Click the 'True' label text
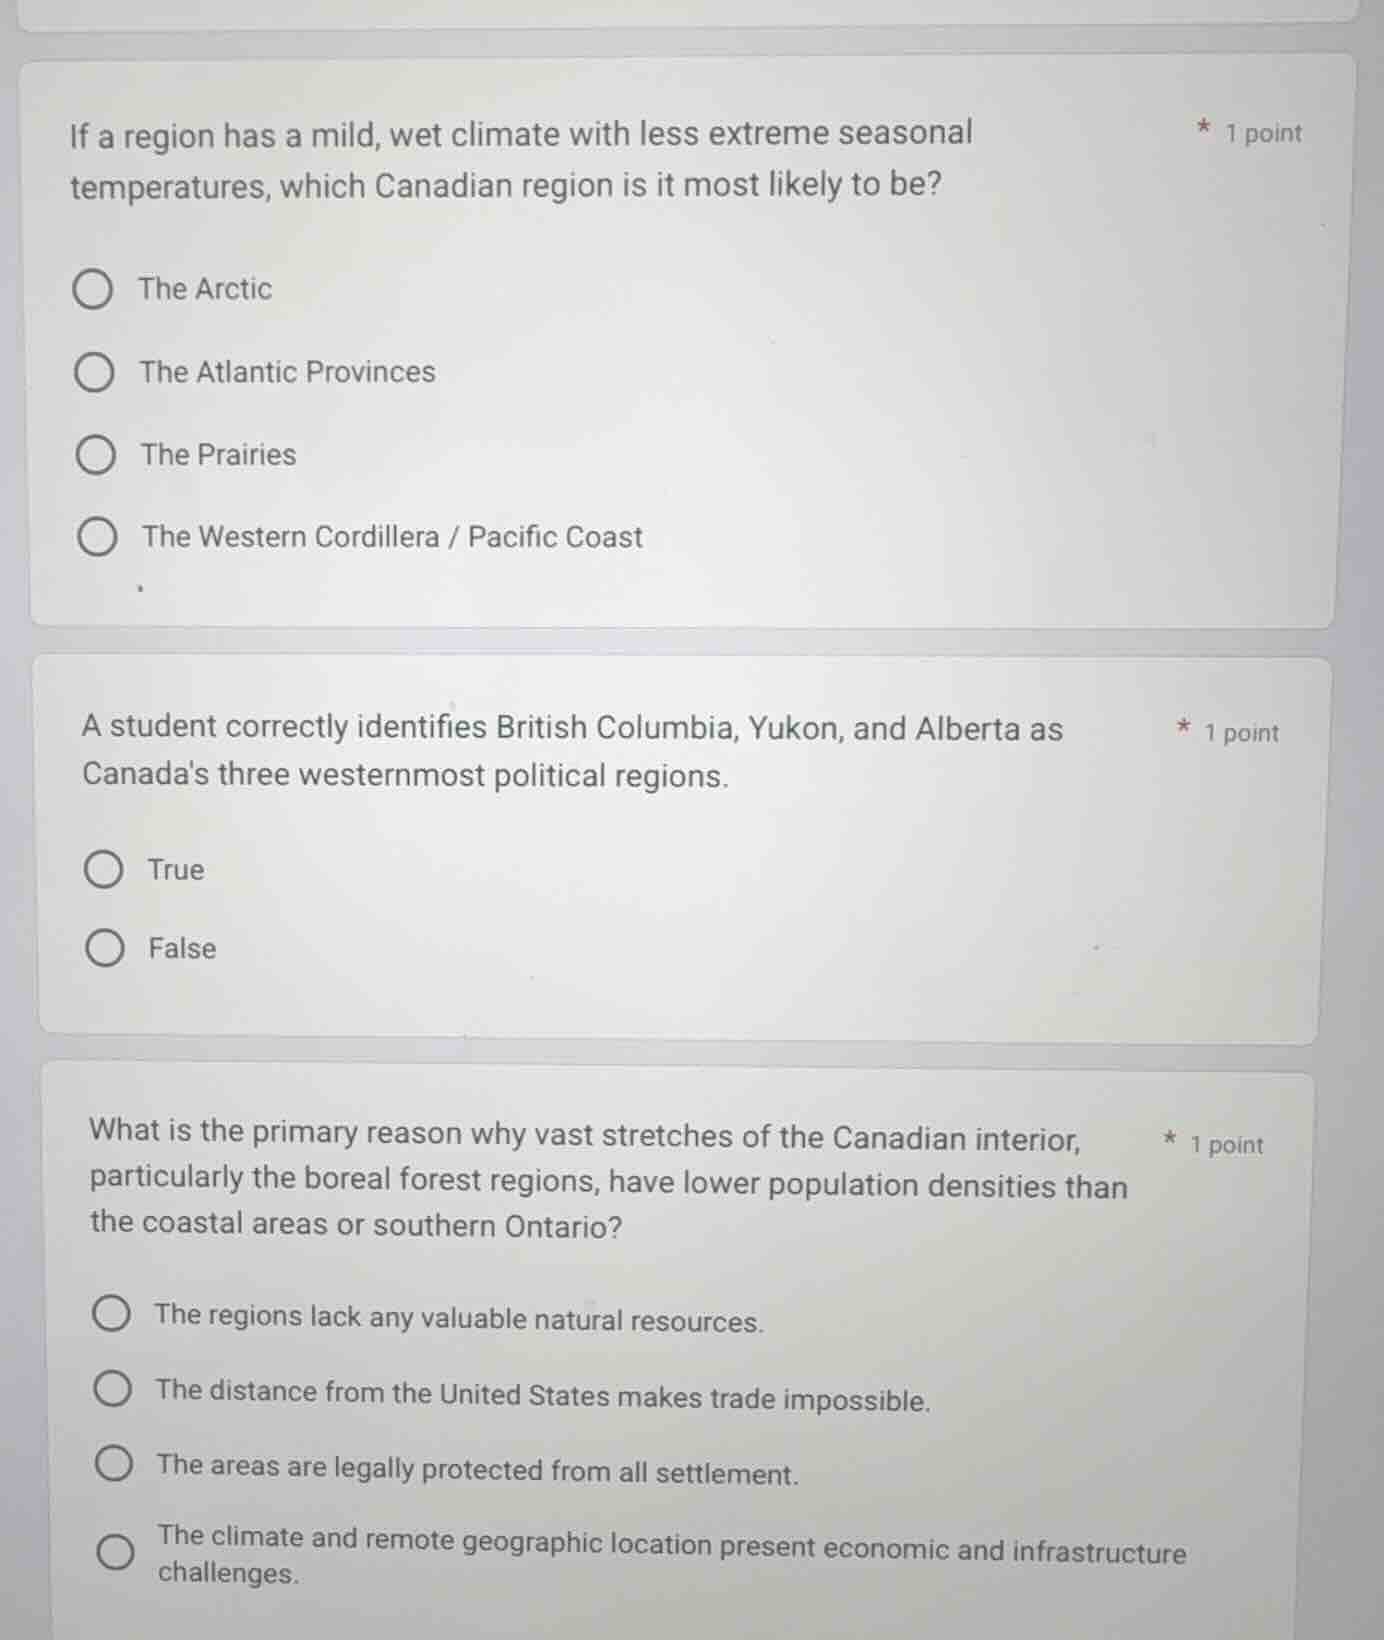The image size is (1384, 1640). 176,870
